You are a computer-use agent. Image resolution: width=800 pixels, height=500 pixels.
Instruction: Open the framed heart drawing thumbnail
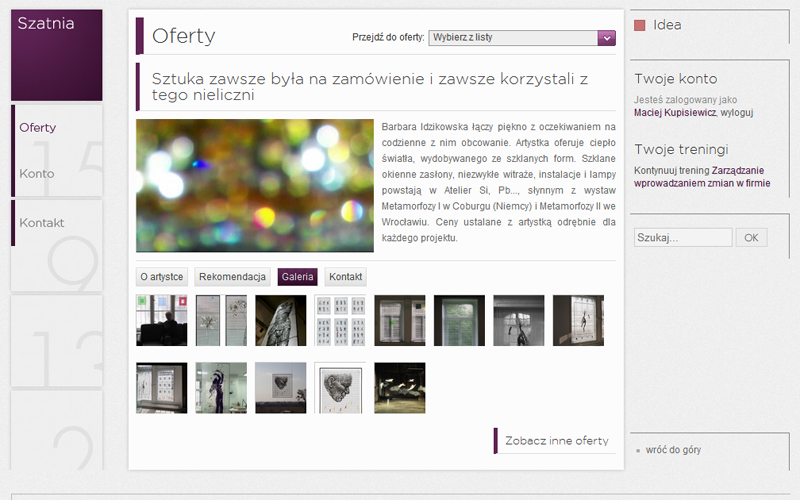click(340, 388)
